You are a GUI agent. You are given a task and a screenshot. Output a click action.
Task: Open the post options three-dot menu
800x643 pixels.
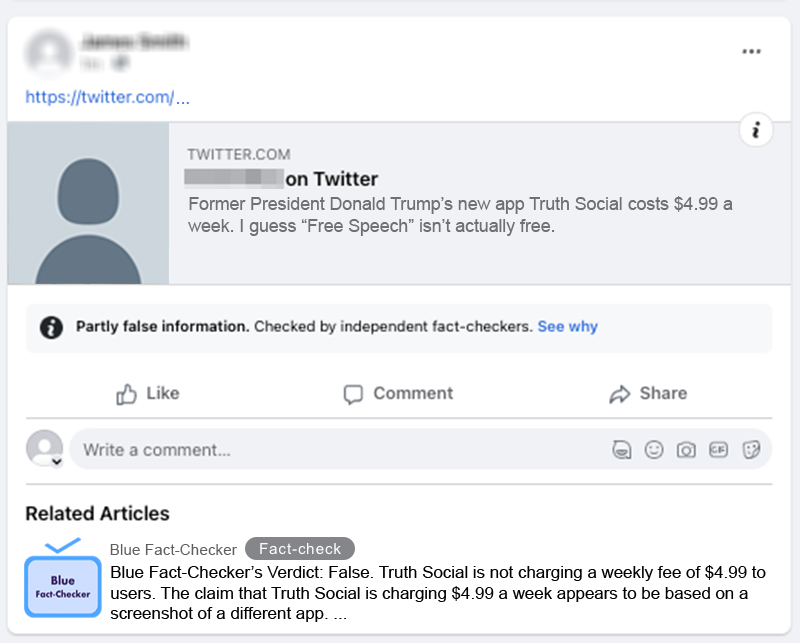coord(751,52)
